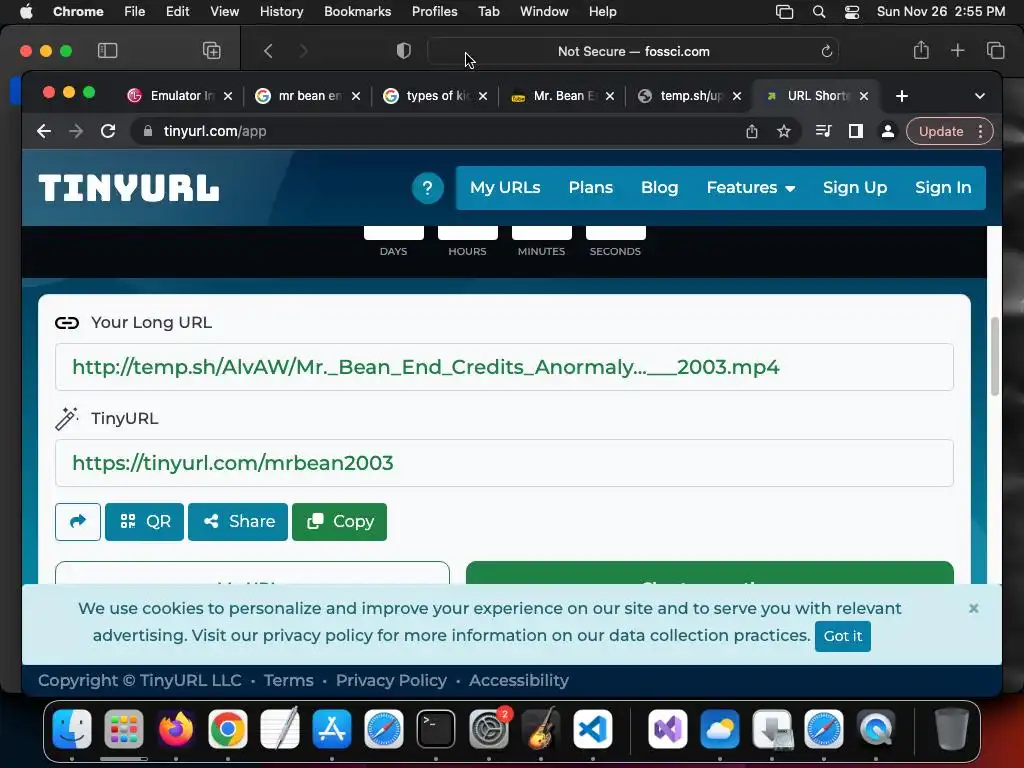This screenshot has width=1024, height=768.
Task: Show Safari tab overview in background window
Action: pos(995,51)
